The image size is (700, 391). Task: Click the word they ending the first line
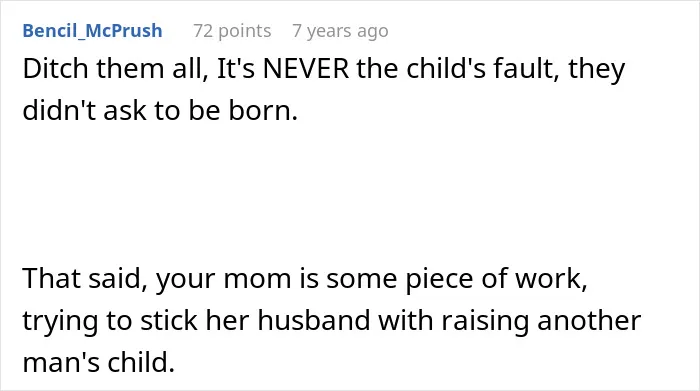coord(596,70)
